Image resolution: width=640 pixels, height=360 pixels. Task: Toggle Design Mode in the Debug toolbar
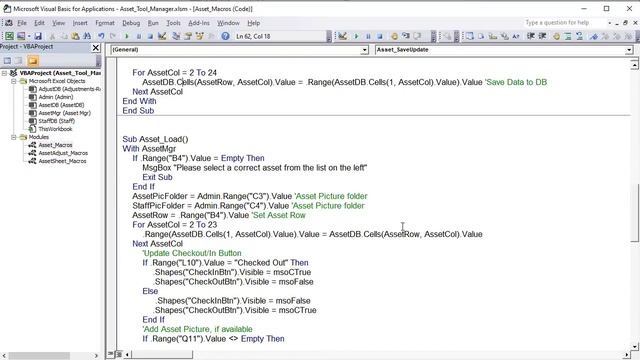point(342,36)
